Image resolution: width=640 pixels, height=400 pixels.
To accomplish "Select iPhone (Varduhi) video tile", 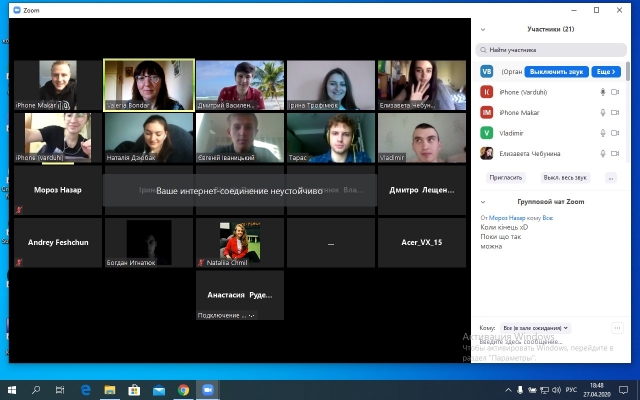I will pyautogui.click(x=58, y=138).
